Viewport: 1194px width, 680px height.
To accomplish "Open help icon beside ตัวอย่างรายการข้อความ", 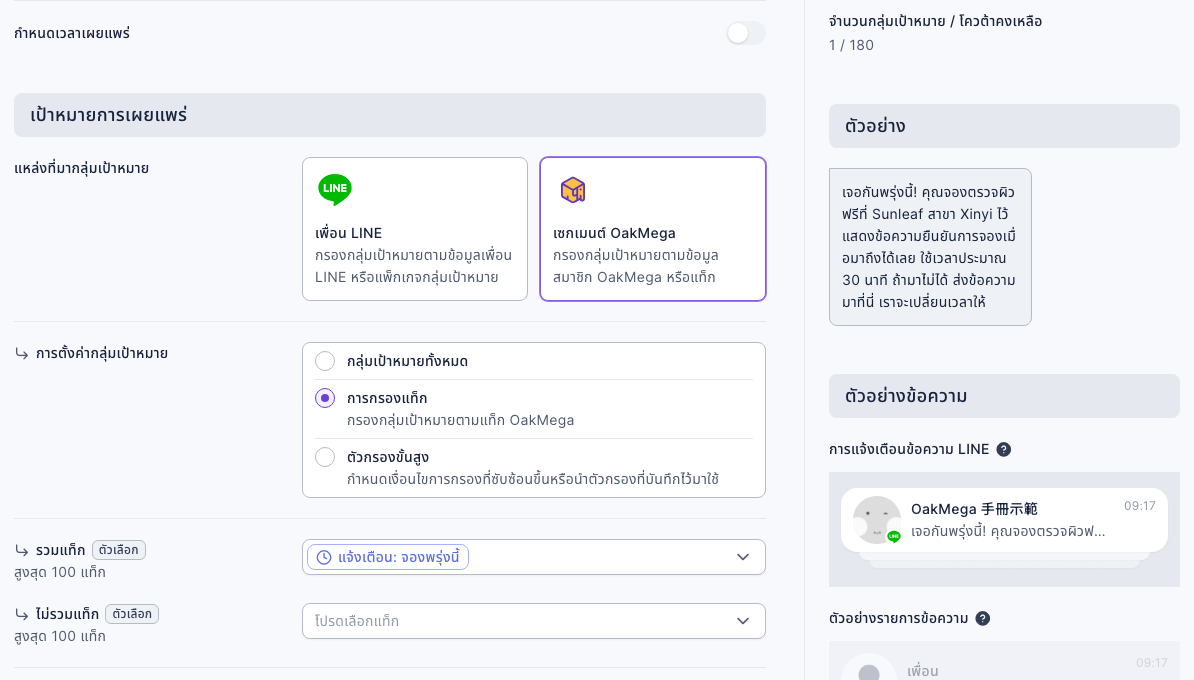I will coord(983,618).
